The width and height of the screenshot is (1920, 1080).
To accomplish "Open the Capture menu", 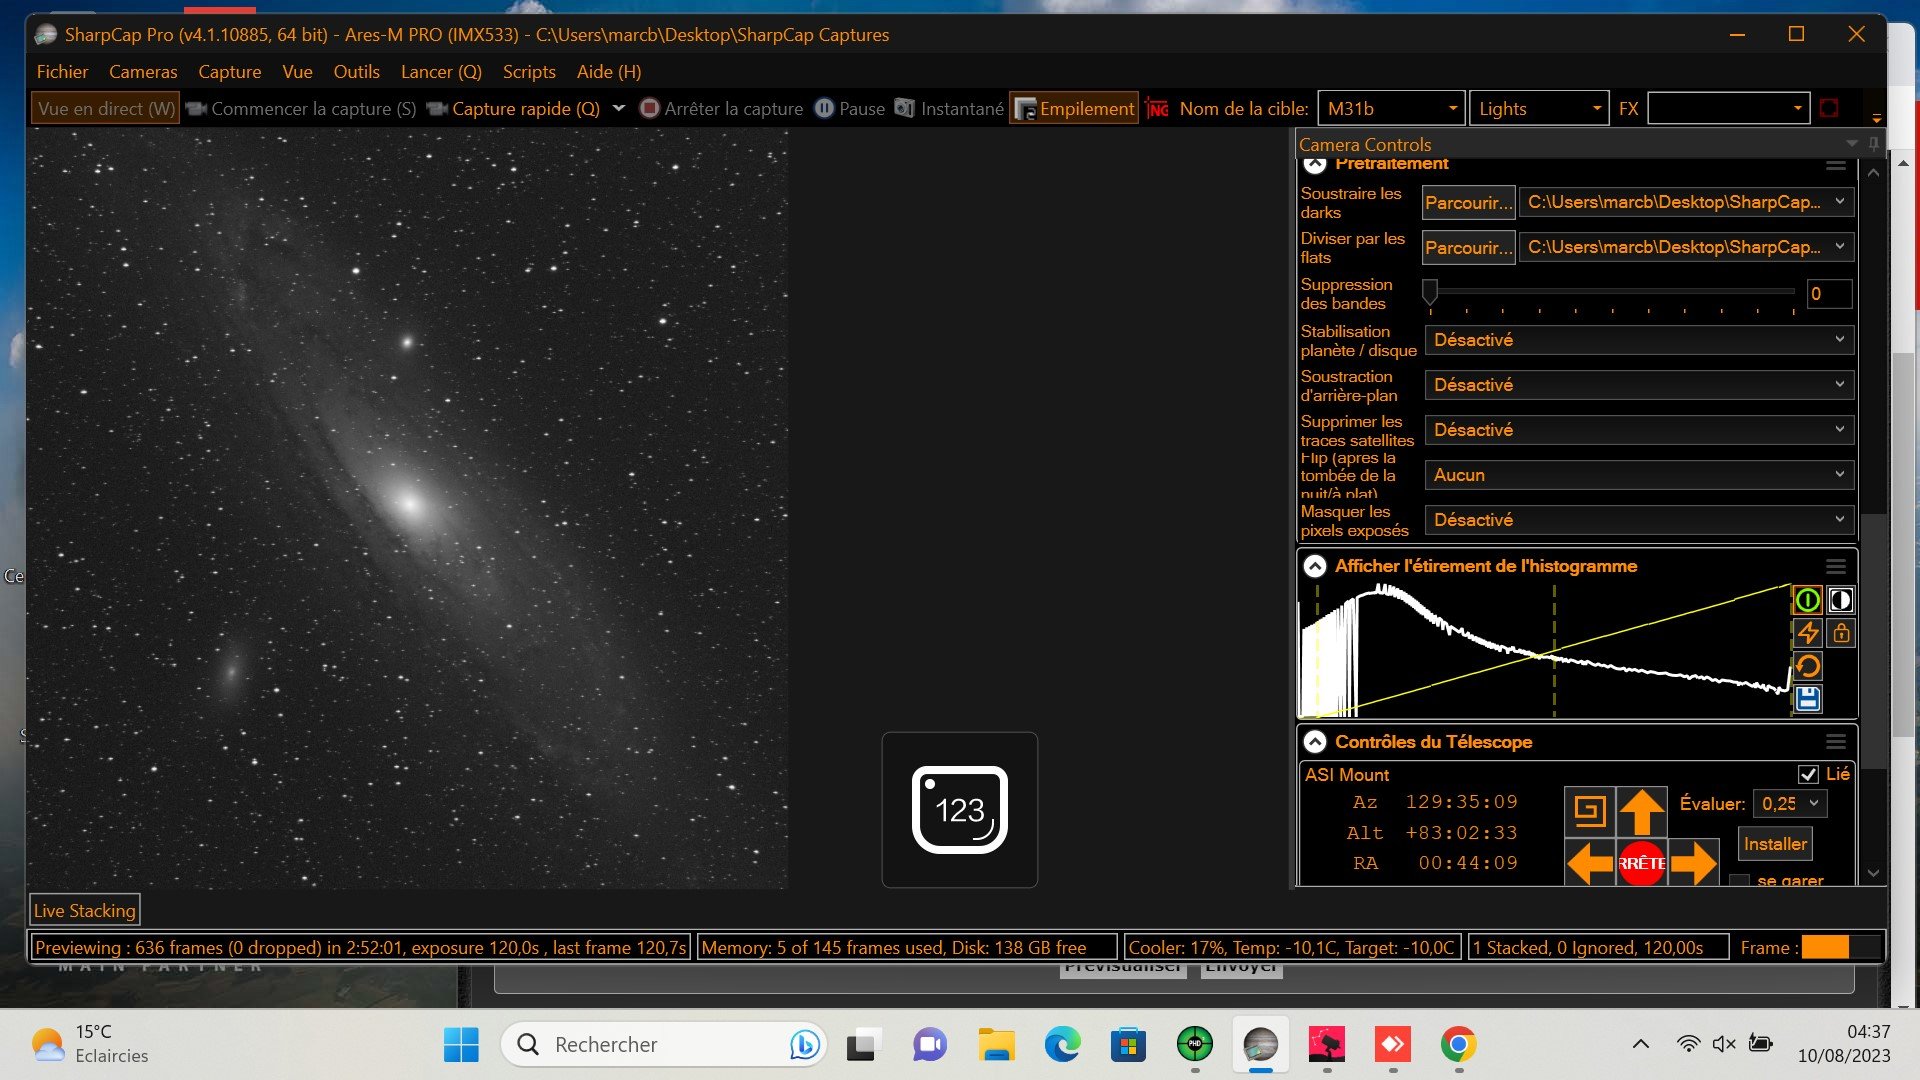I will [230, 72].
